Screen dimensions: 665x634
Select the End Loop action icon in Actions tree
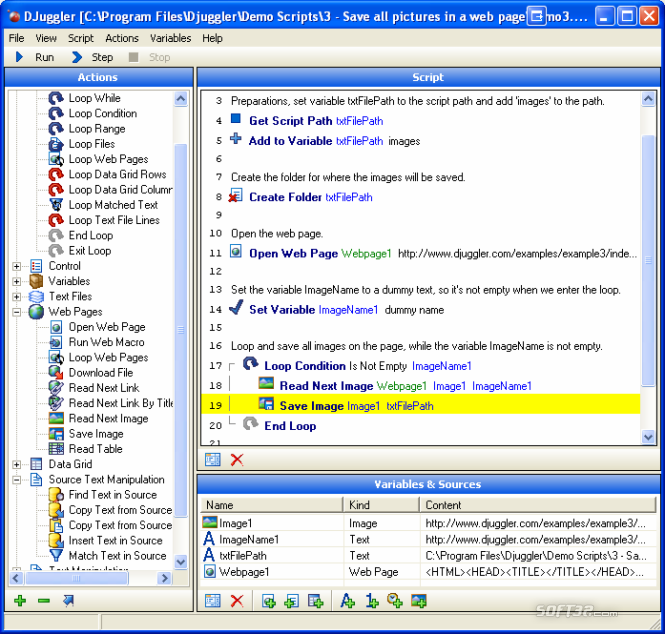pos(56,235)
